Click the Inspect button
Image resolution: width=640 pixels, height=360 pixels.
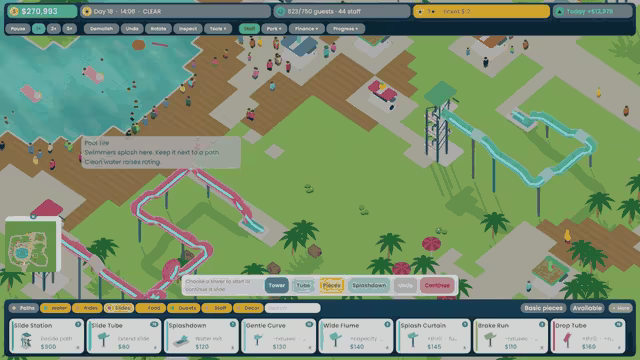[188, 29]
